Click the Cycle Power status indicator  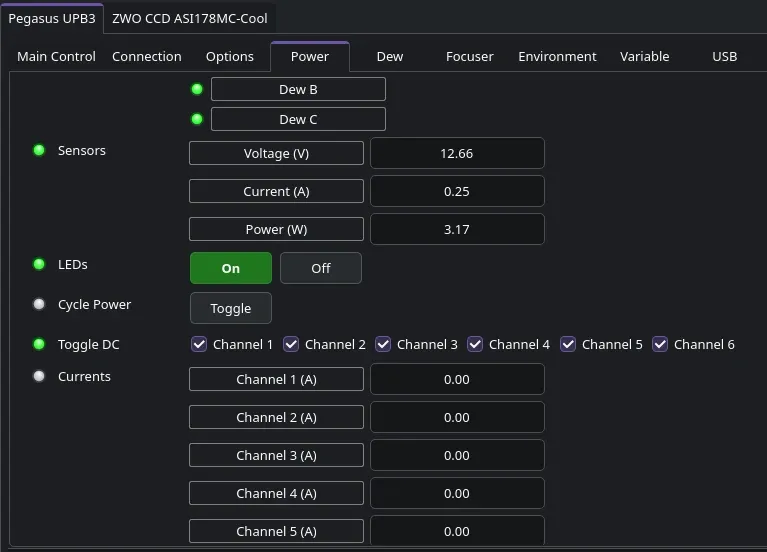tap(39, 304)
